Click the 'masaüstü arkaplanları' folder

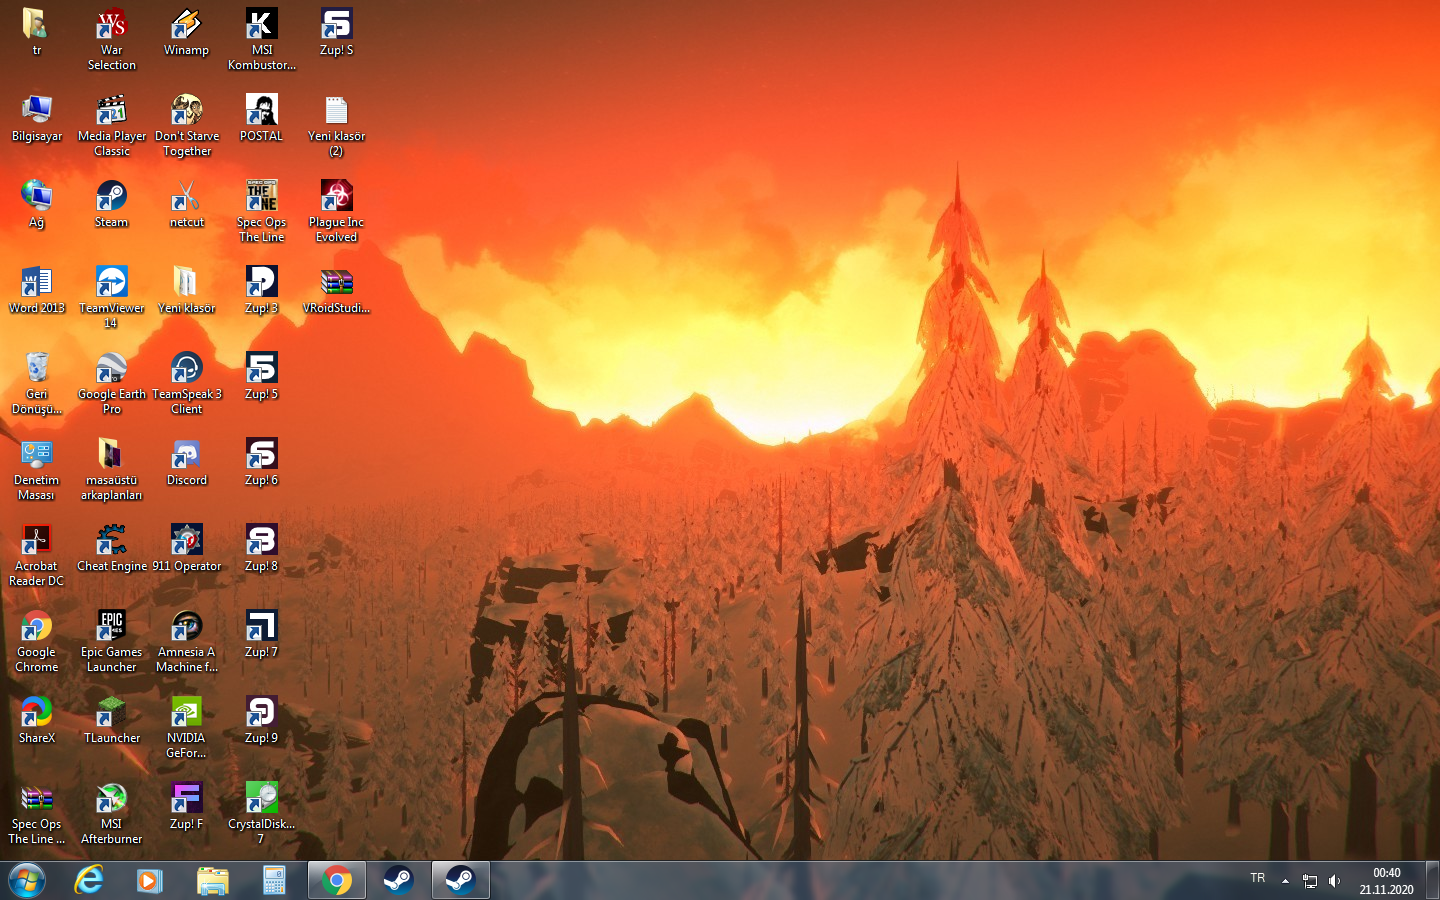coord(112,470)
